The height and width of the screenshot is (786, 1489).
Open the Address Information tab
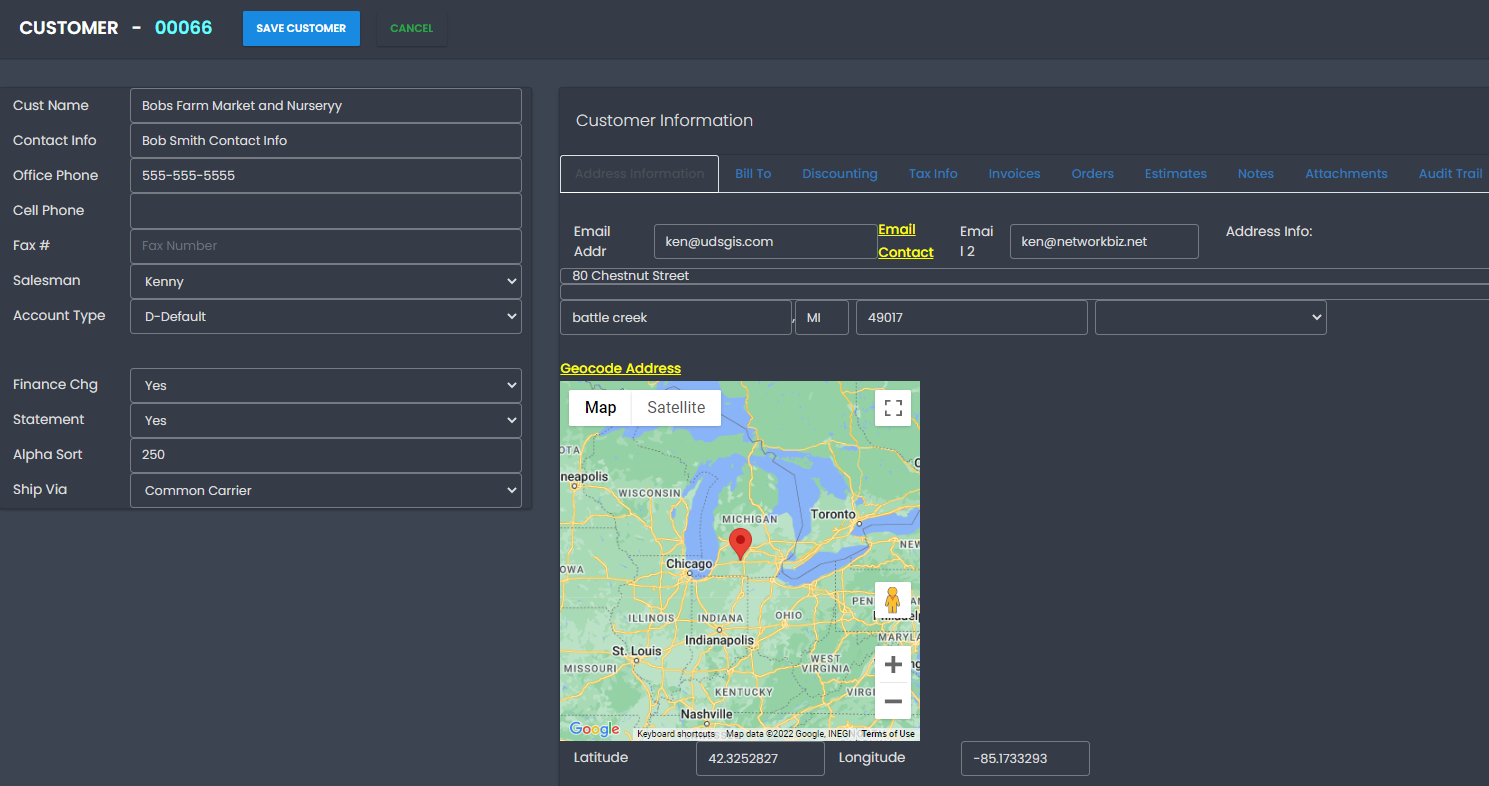pyautogui.click(x=639, y=173)
